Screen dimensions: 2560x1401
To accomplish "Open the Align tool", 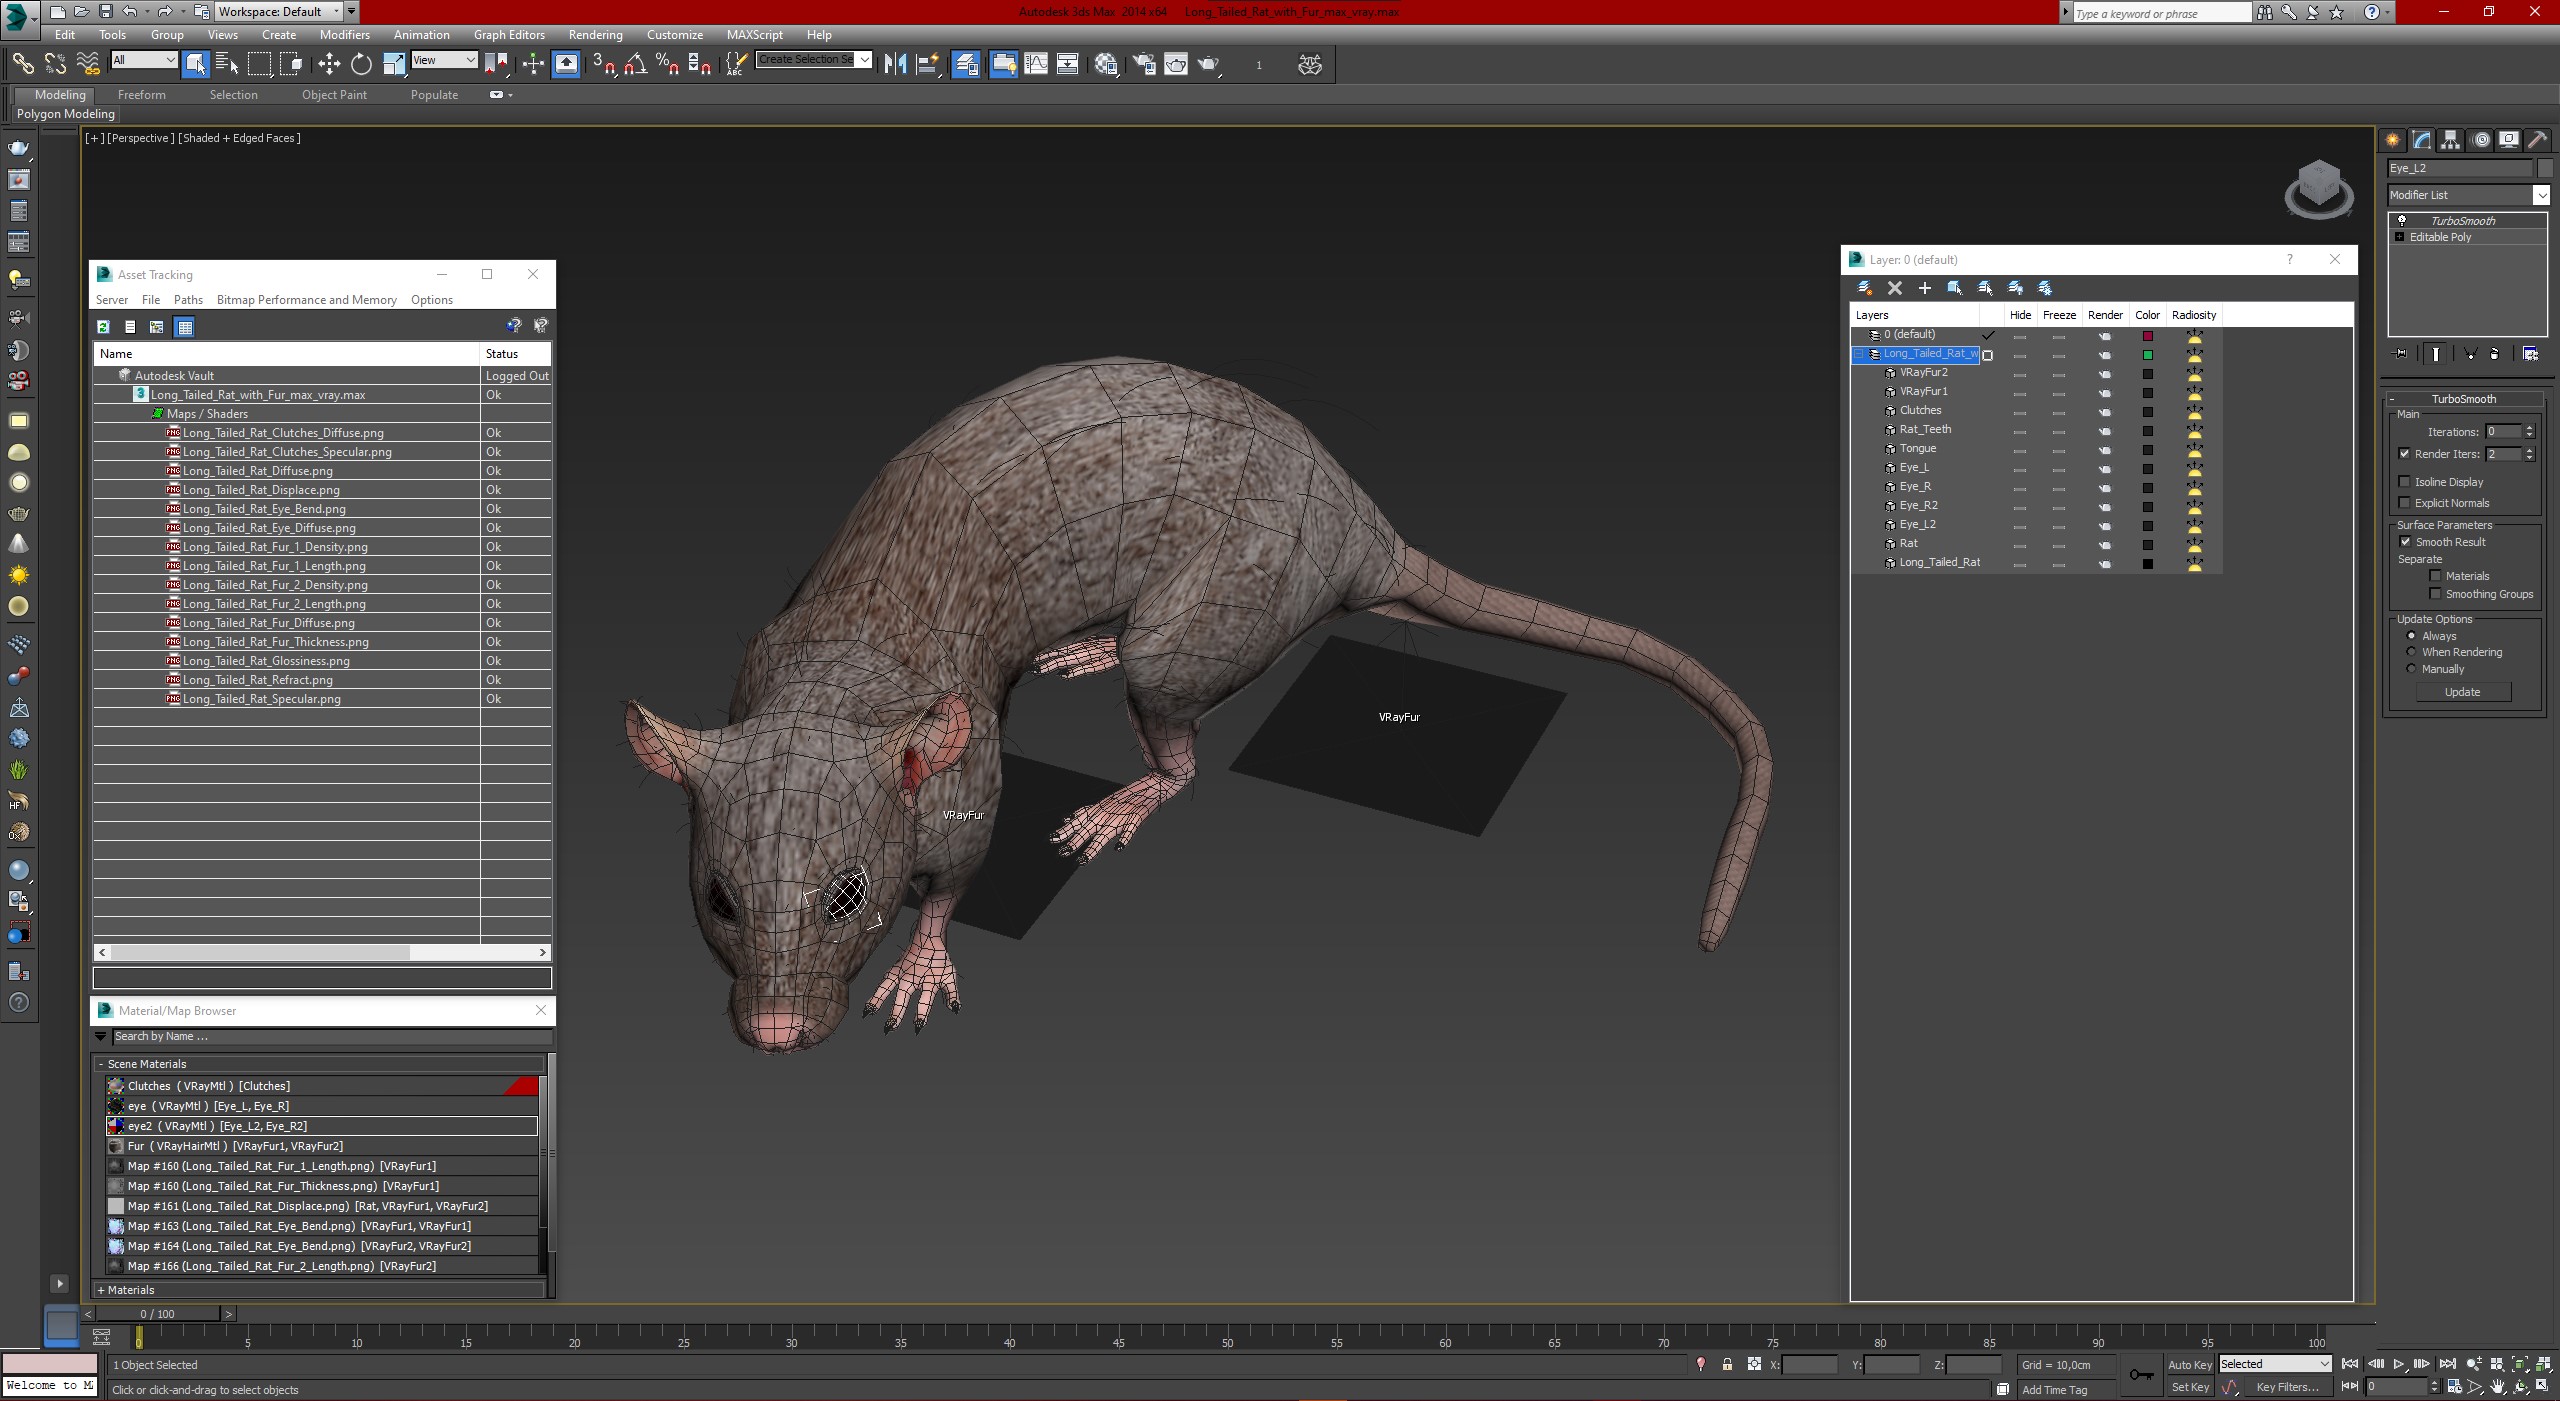I will pyautogui.click(x=928, y=64).
